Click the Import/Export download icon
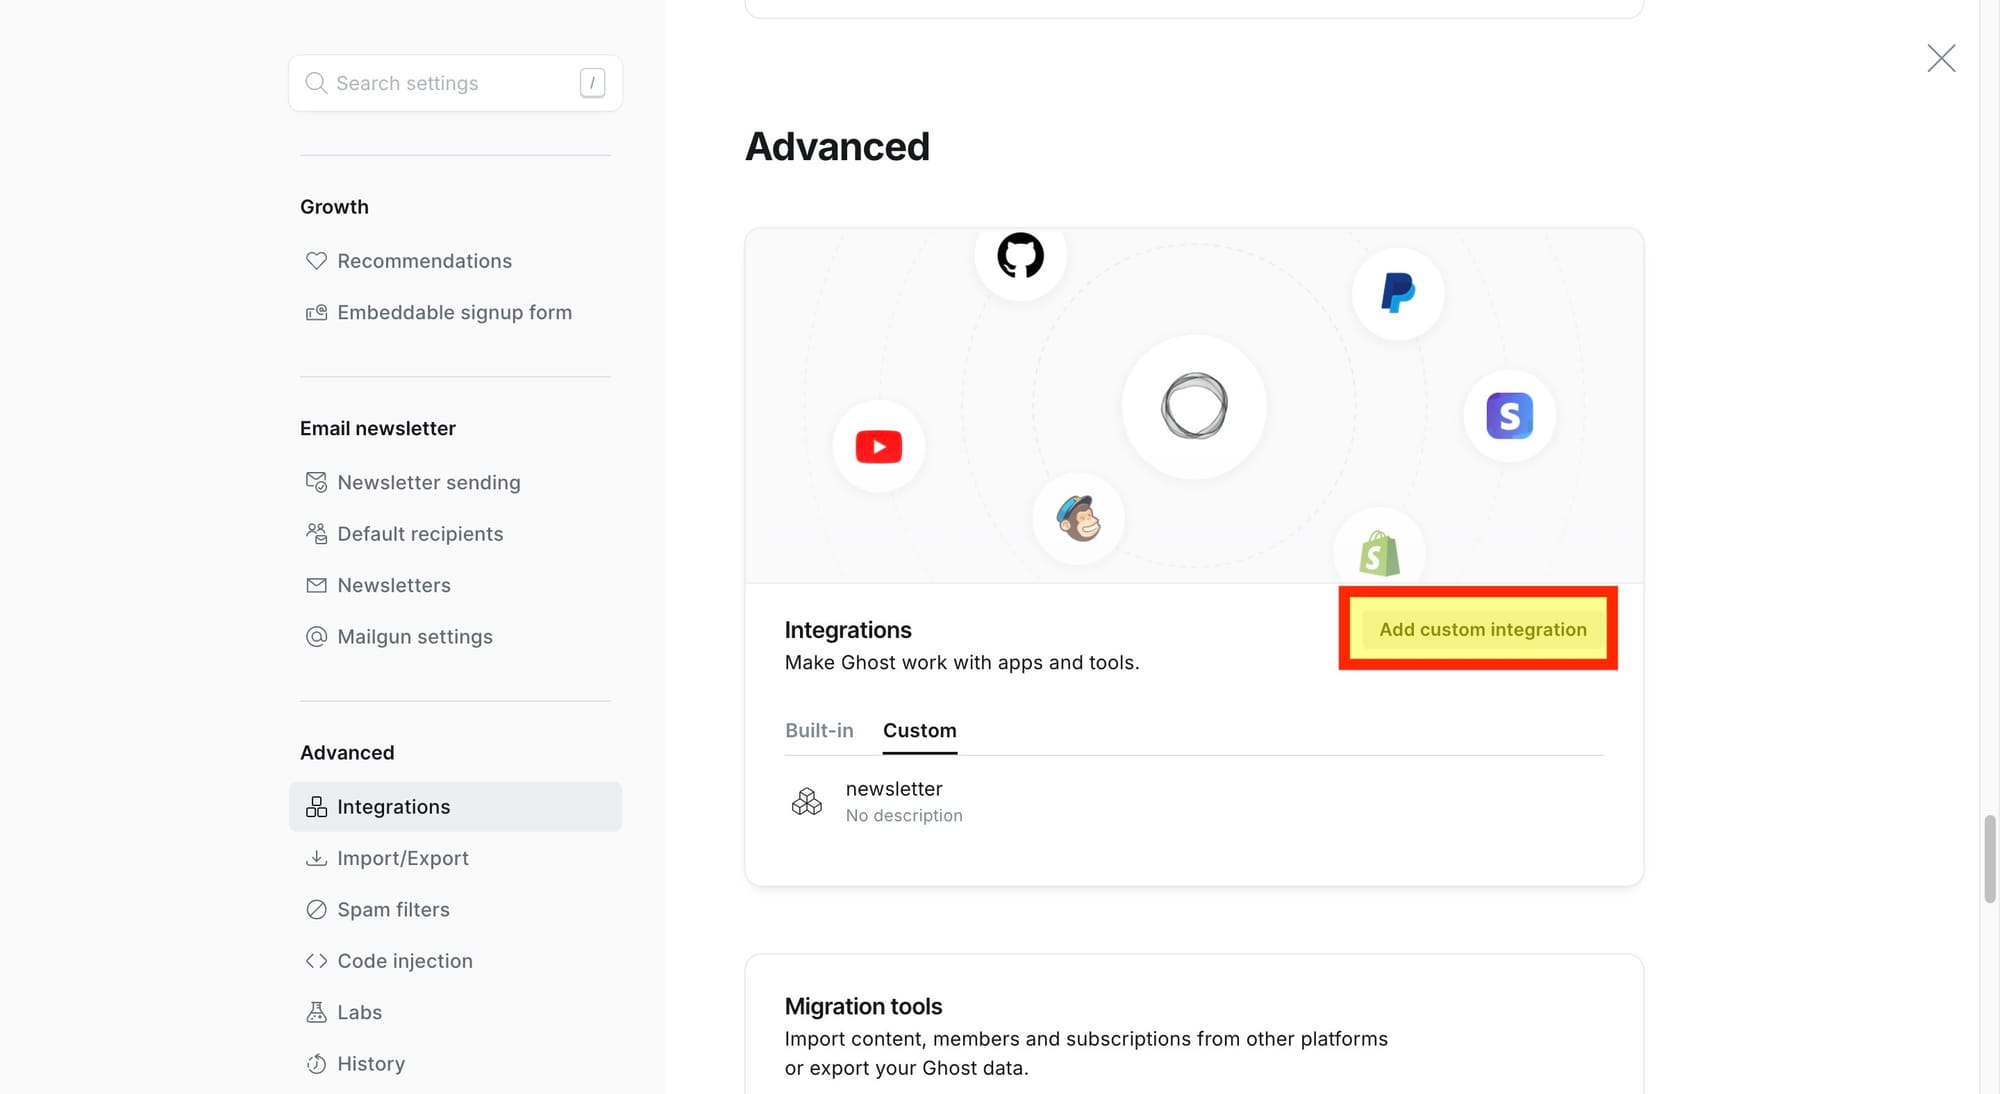Image resolution: width=2000 pixels, height=1094 pixels. (316, 858)
